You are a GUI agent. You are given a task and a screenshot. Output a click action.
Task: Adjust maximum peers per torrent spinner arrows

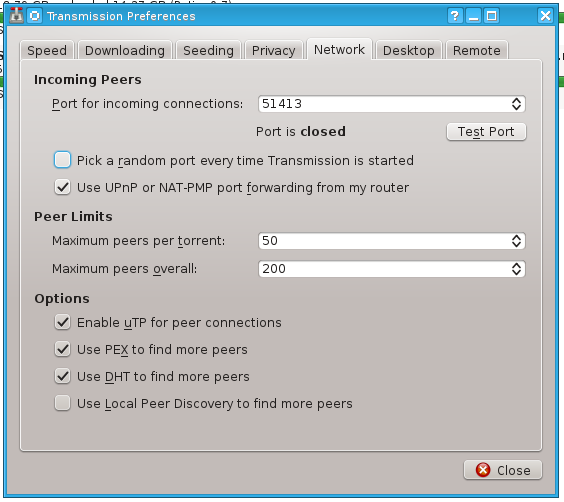517,241
